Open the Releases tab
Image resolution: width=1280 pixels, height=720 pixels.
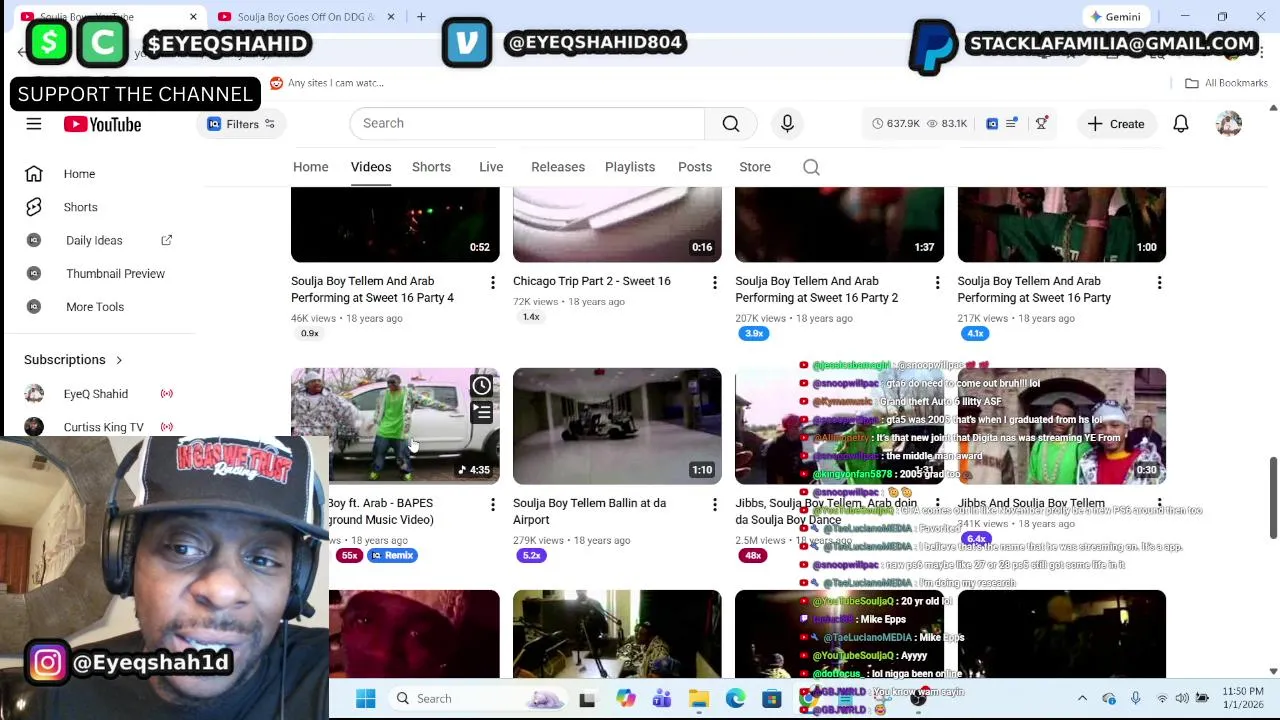pyautogui.click(x=557, y=167)
